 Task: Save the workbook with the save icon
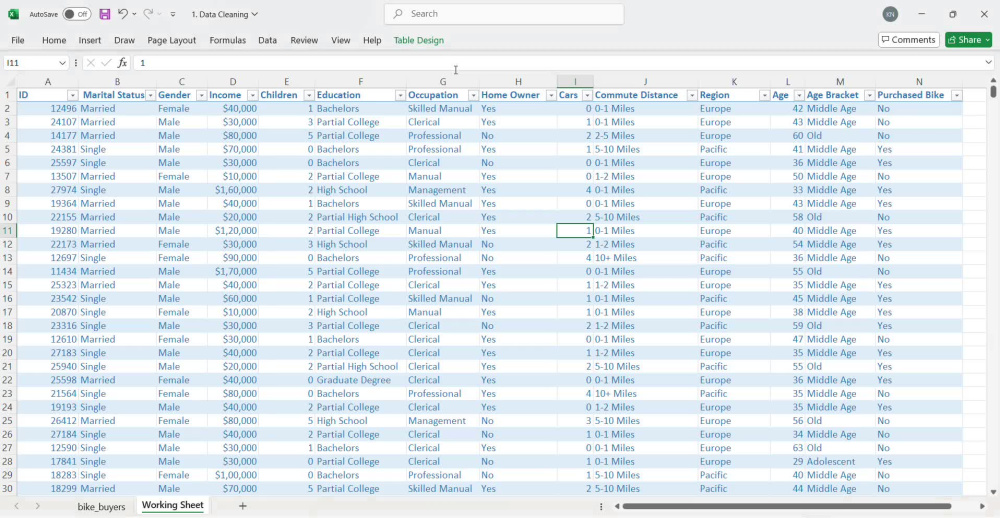[105, 14]
